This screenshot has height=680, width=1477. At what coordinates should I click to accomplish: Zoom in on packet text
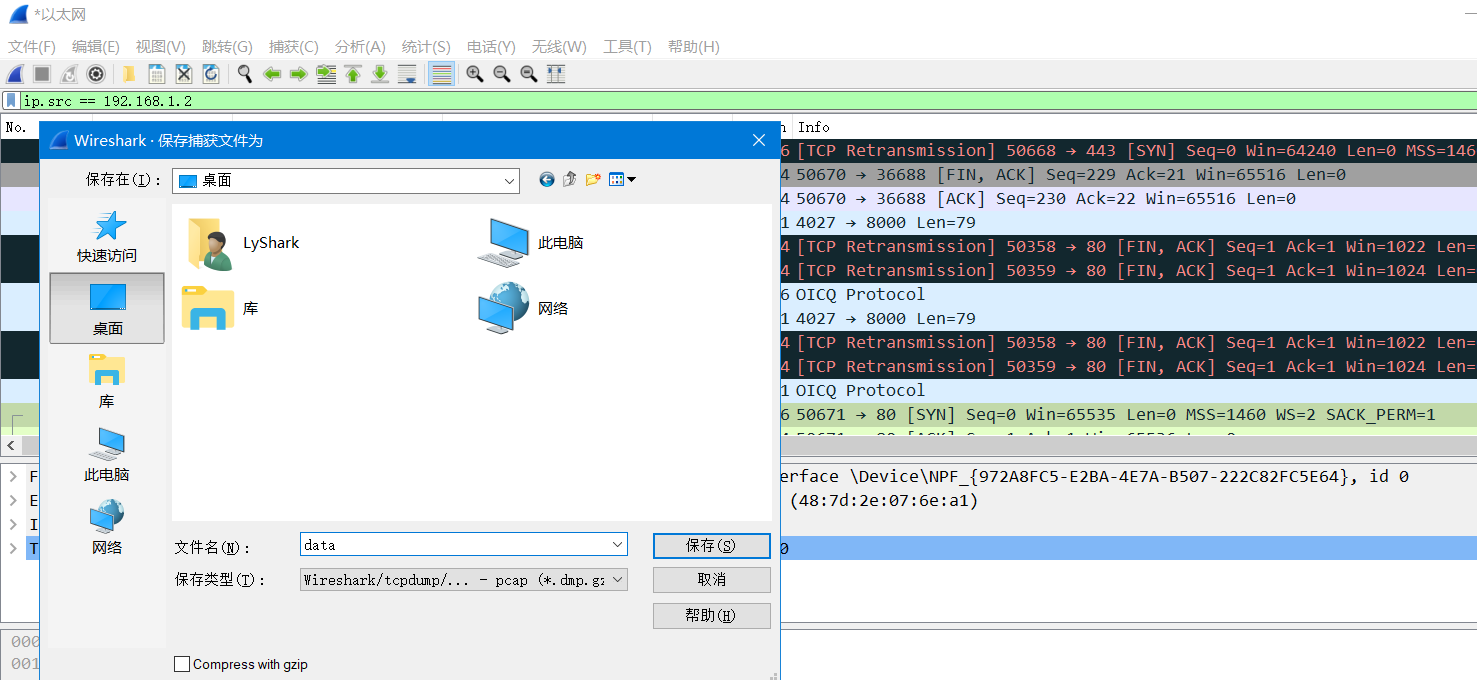click(475, 74)
